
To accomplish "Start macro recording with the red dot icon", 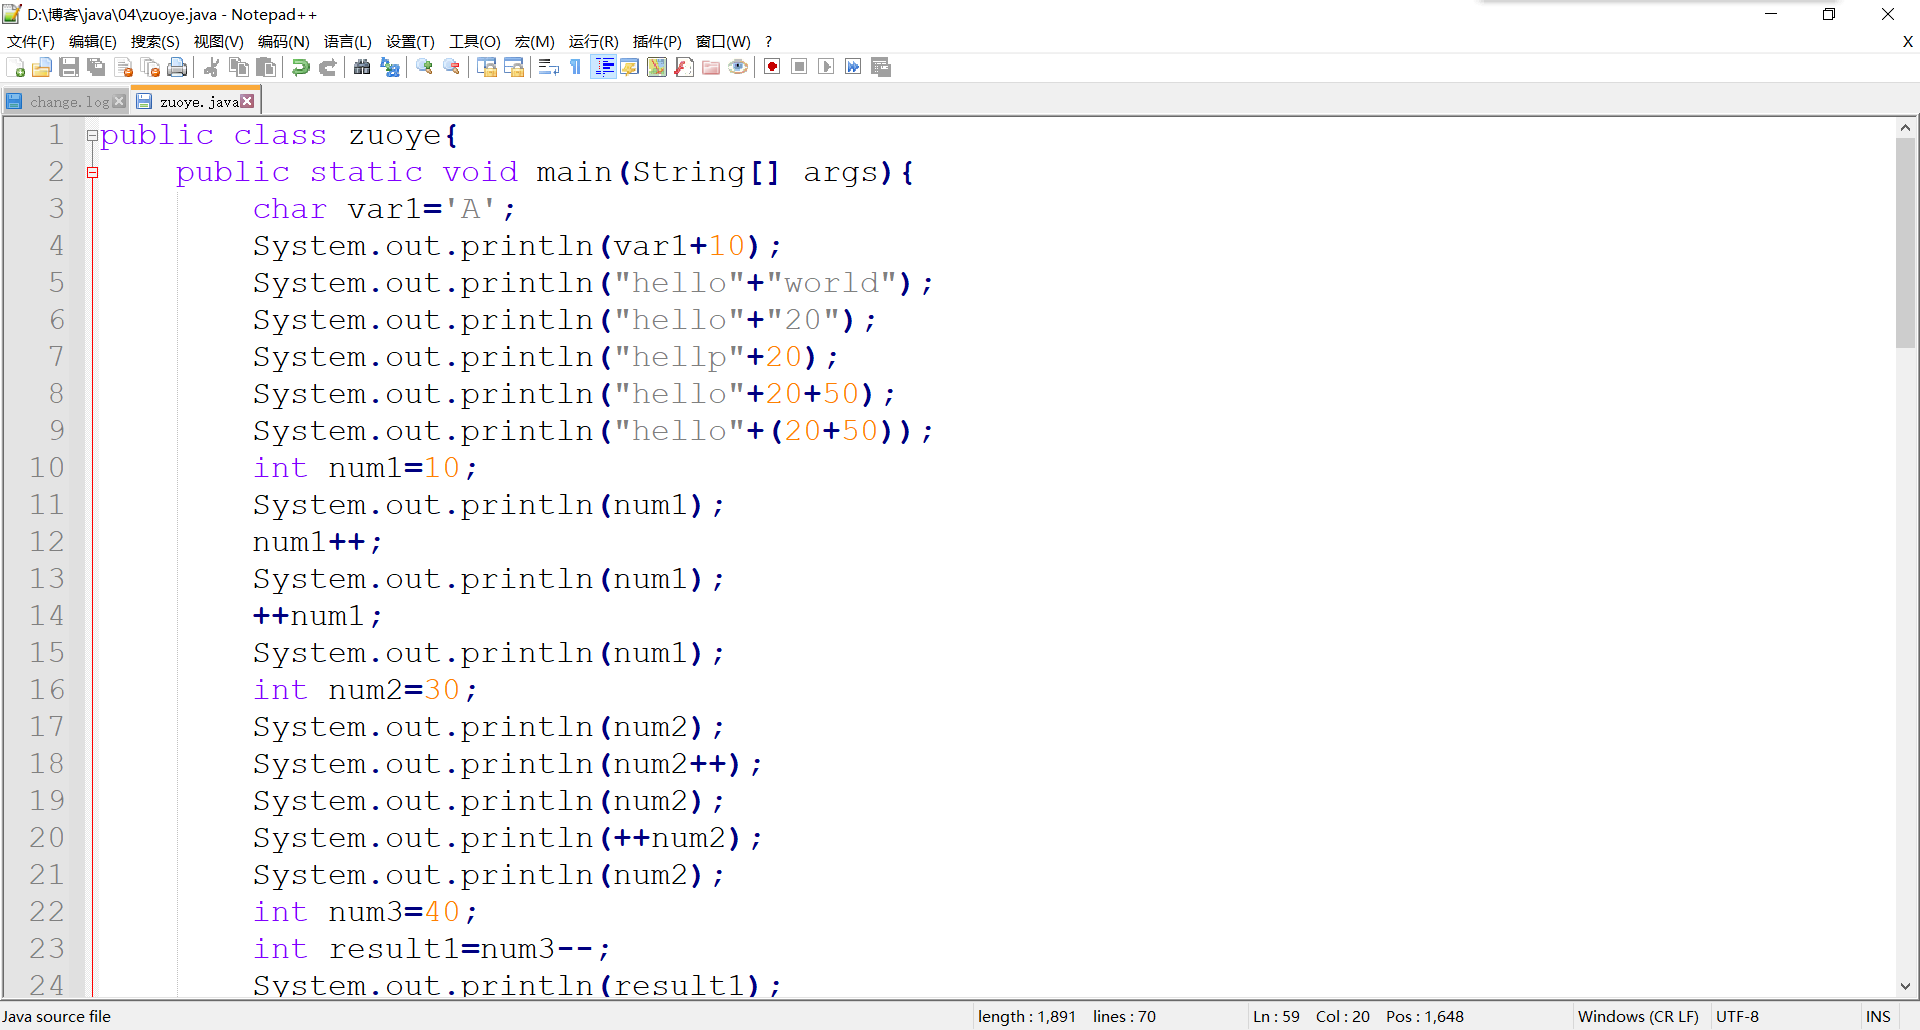I will point(772,67).
